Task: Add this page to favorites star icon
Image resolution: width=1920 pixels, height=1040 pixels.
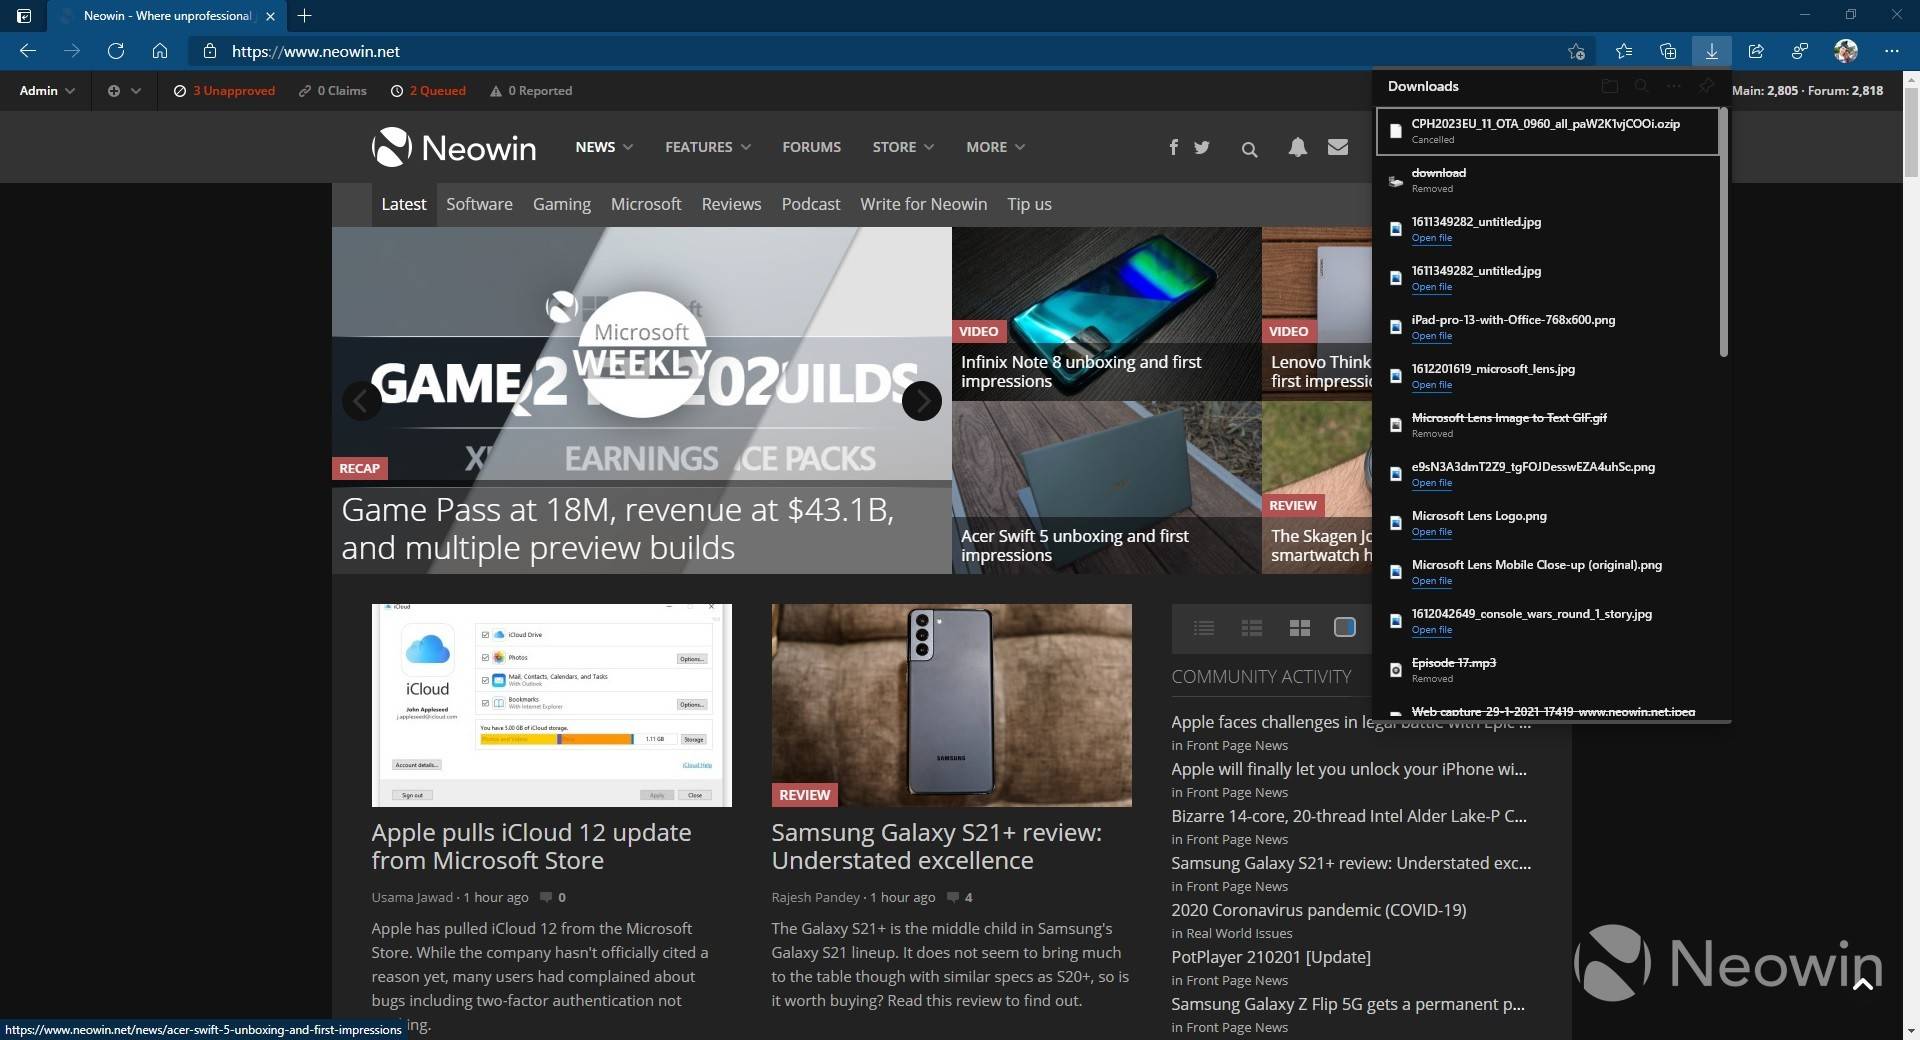Action: [1576, 51]
